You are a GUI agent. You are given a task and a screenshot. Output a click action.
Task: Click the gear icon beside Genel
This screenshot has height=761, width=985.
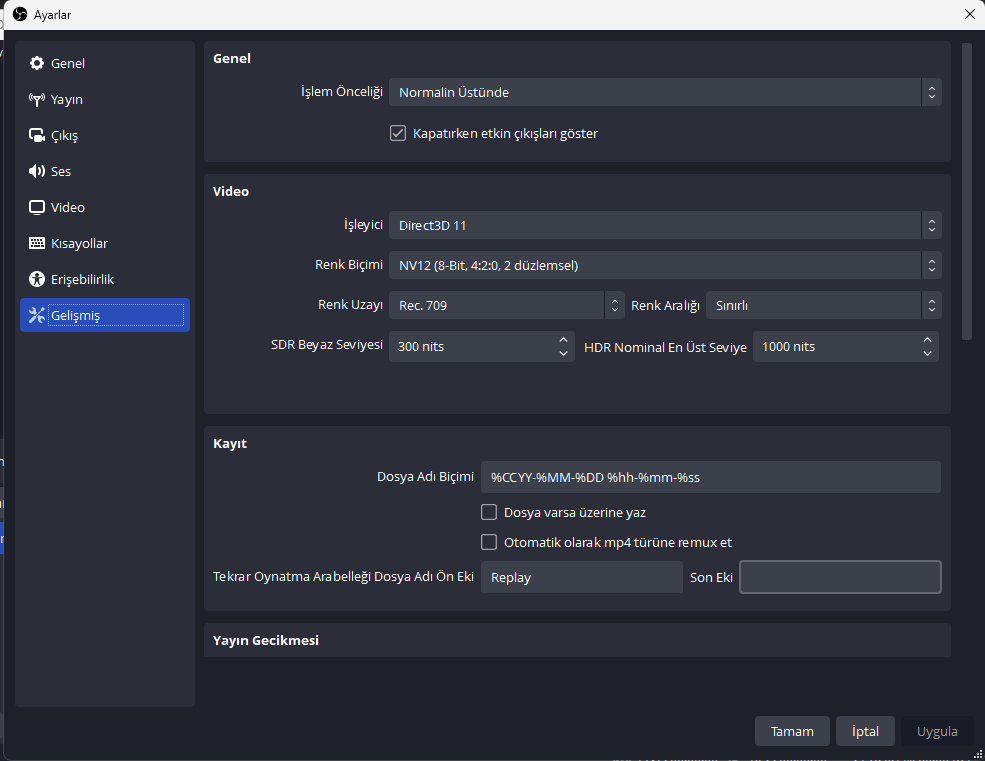(x=37, y=64)
